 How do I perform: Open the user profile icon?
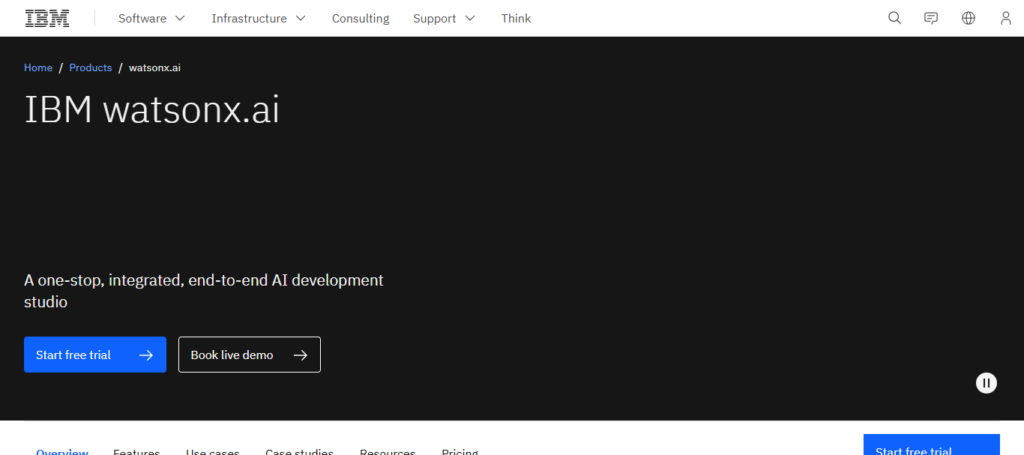click(x=1006, y=18)
